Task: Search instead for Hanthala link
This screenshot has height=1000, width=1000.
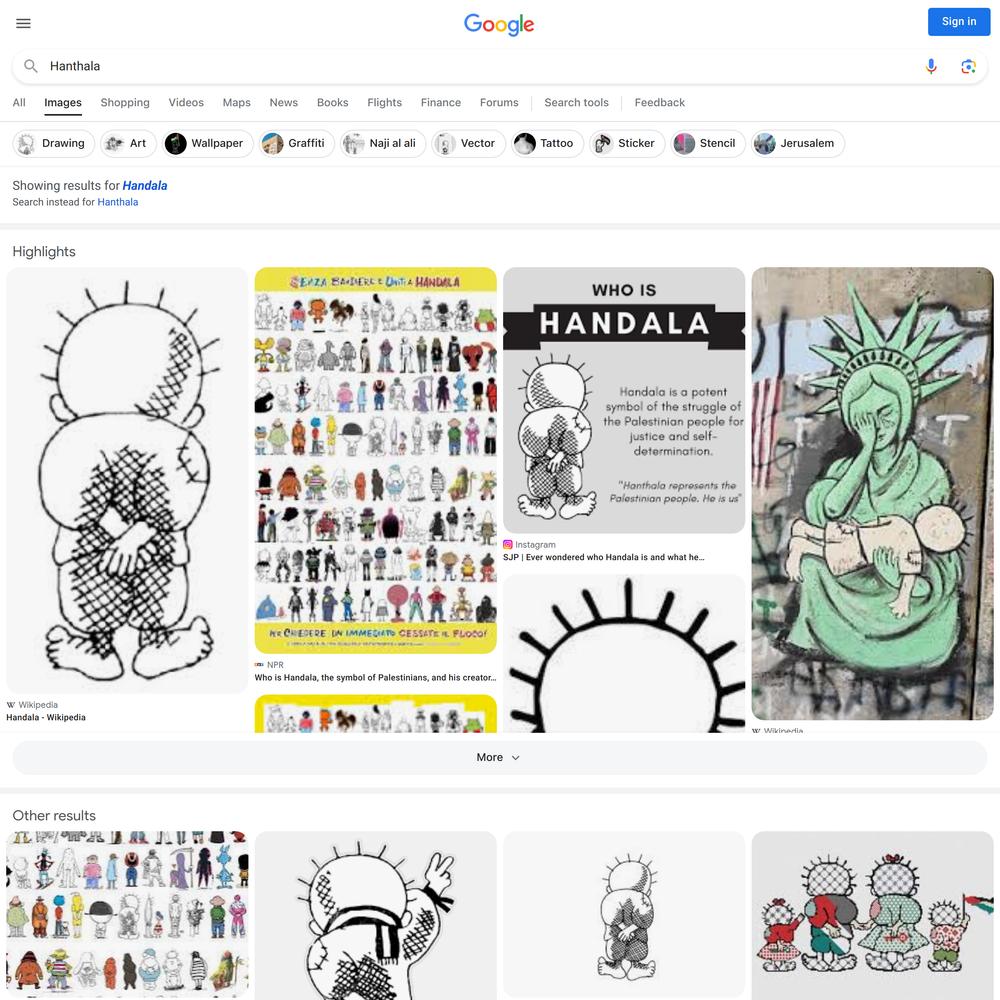Action: 117,202
